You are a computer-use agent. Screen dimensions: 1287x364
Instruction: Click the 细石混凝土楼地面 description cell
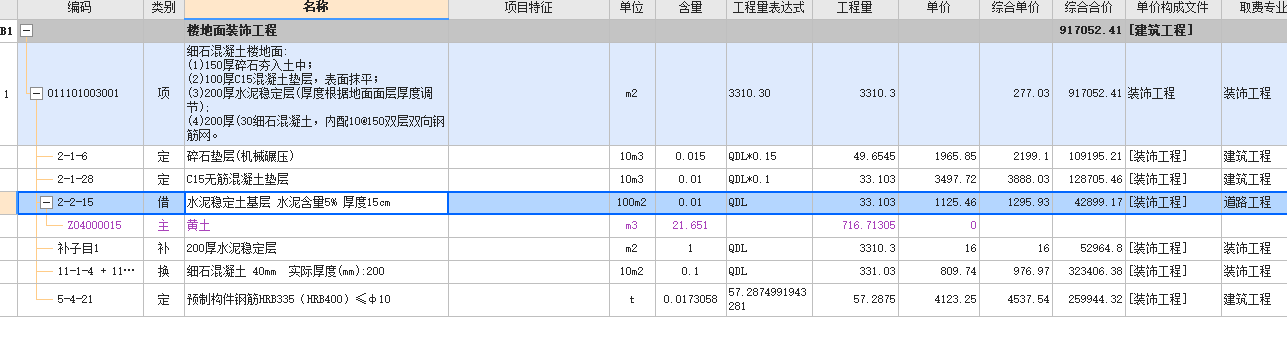tap(316, 94)
